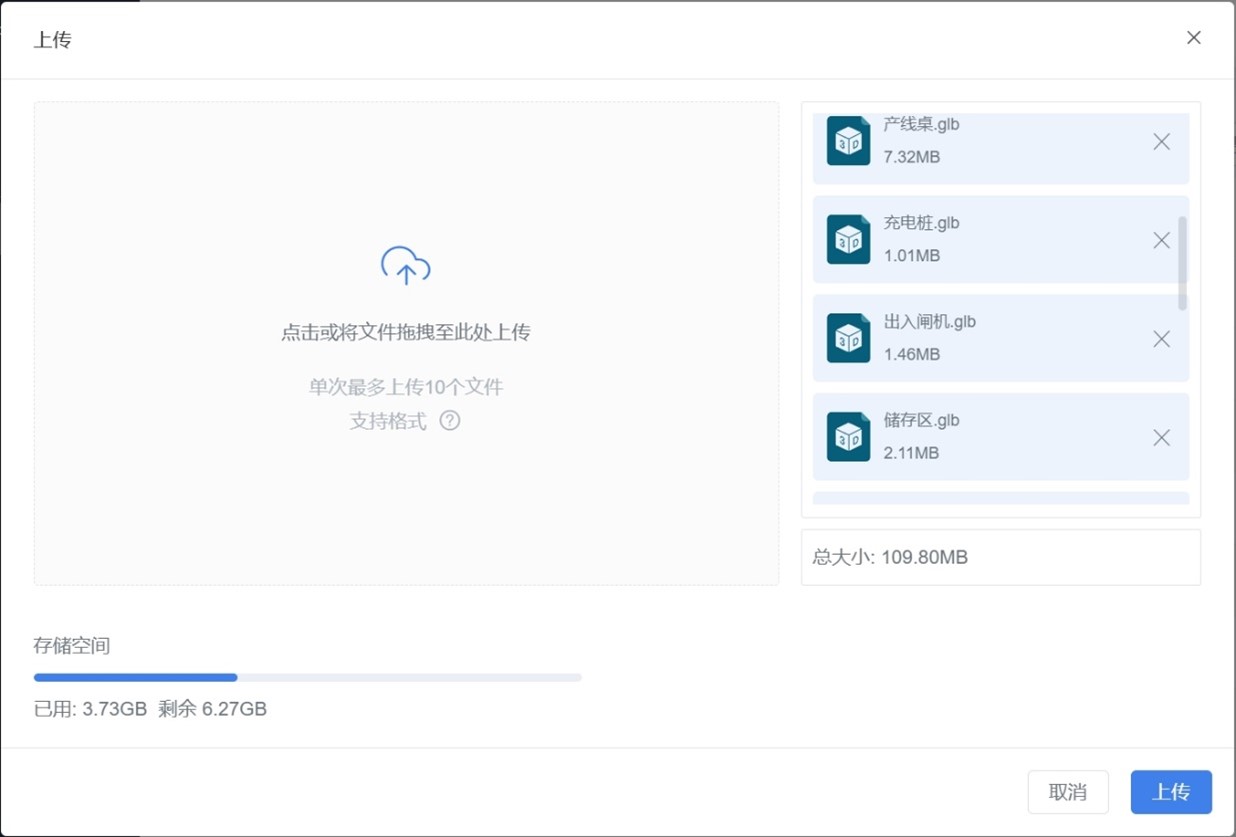Click the 3D file icon of 充电桩.glb
The height and width of the screenshot is (837, 1236).
pyautogui.click(x=848, y=240)
